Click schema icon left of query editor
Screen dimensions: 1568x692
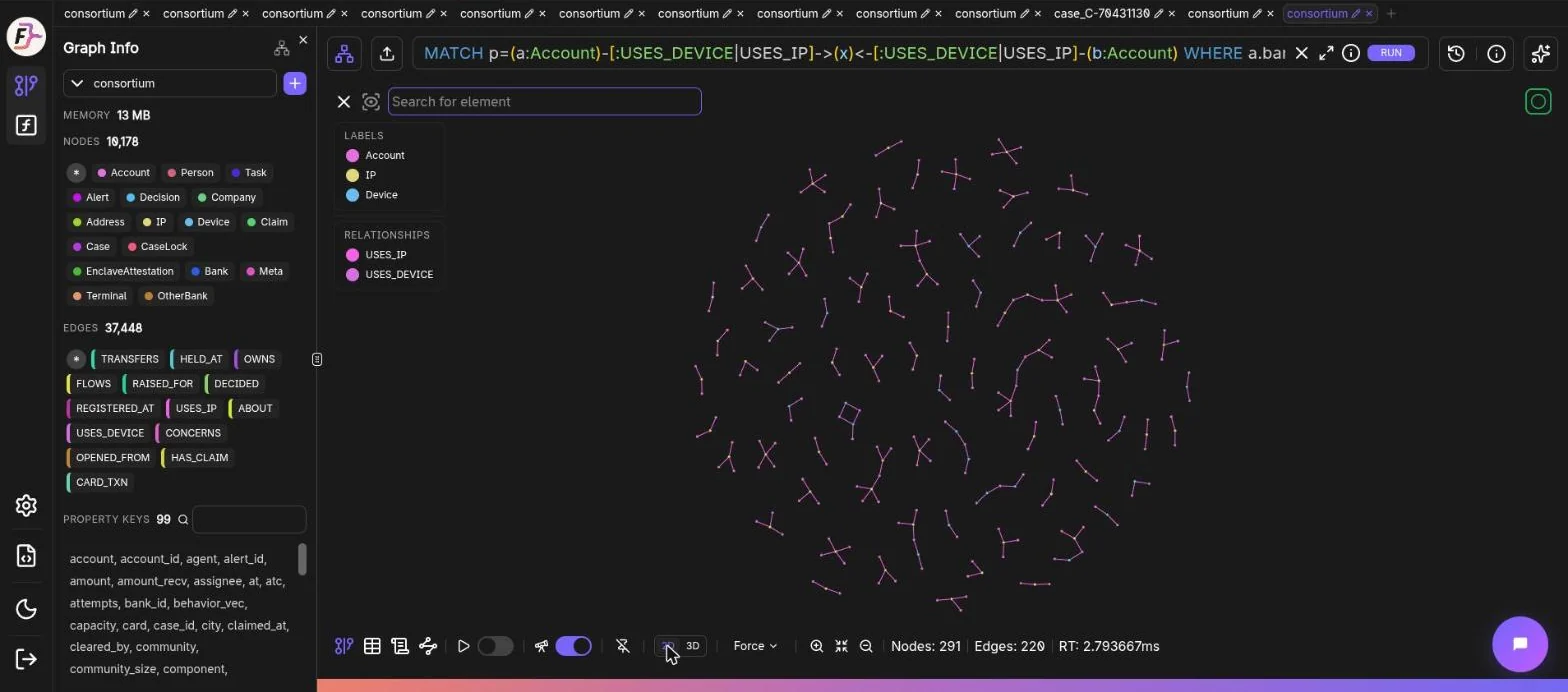point(344,54)
